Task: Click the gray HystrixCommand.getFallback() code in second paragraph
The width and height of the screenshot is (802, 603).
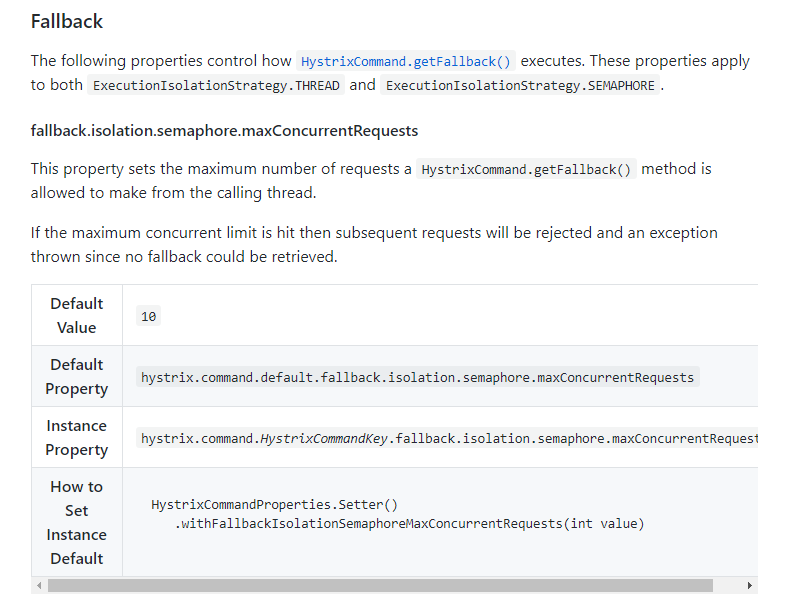Action: pos(526,170)
